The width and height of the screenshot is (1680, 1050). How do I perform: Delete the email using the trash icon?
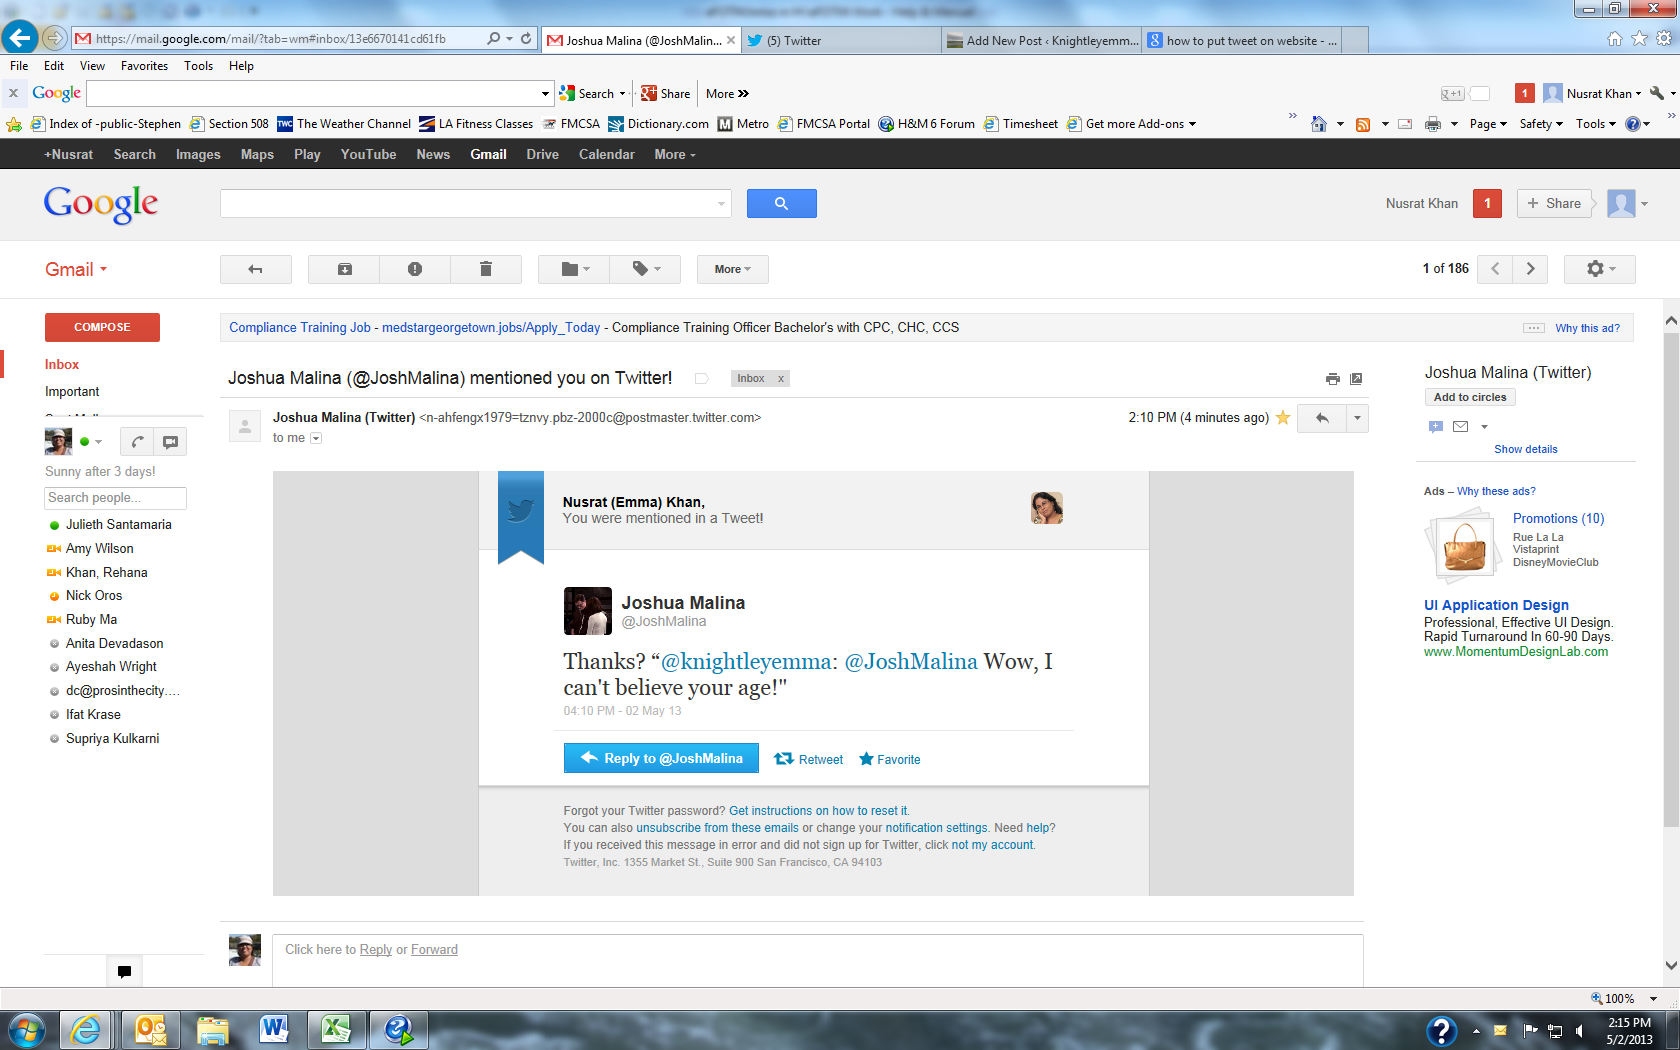tap(486, 269)
